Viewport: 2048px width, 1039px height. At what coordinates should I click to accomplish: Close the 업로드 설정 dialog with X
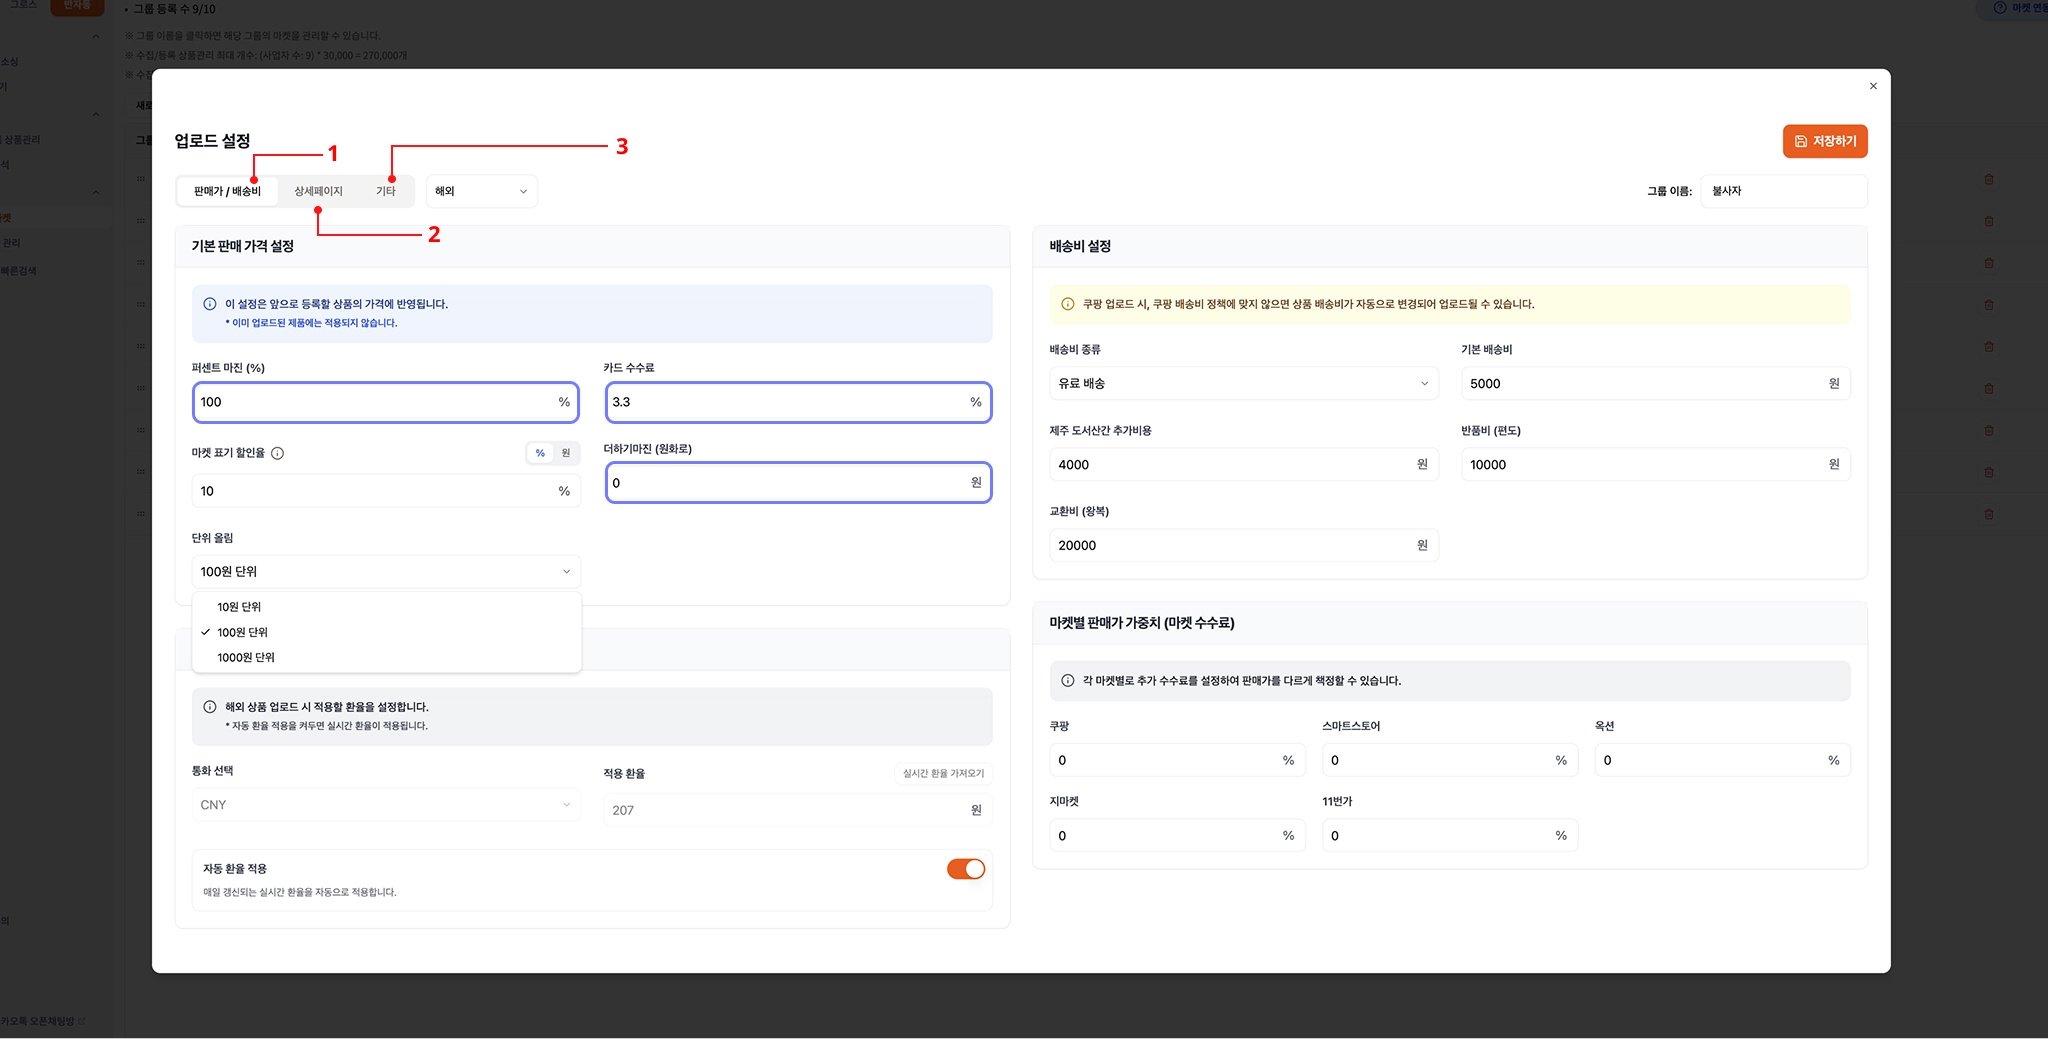1873,86
